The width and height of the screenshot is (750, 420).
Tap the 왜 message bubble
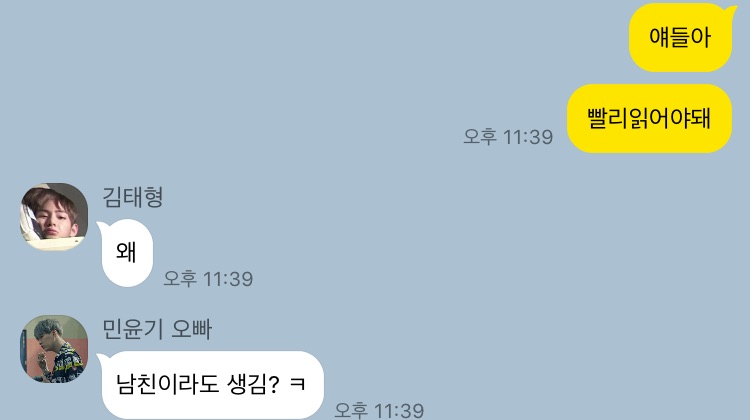pos(127,253)
